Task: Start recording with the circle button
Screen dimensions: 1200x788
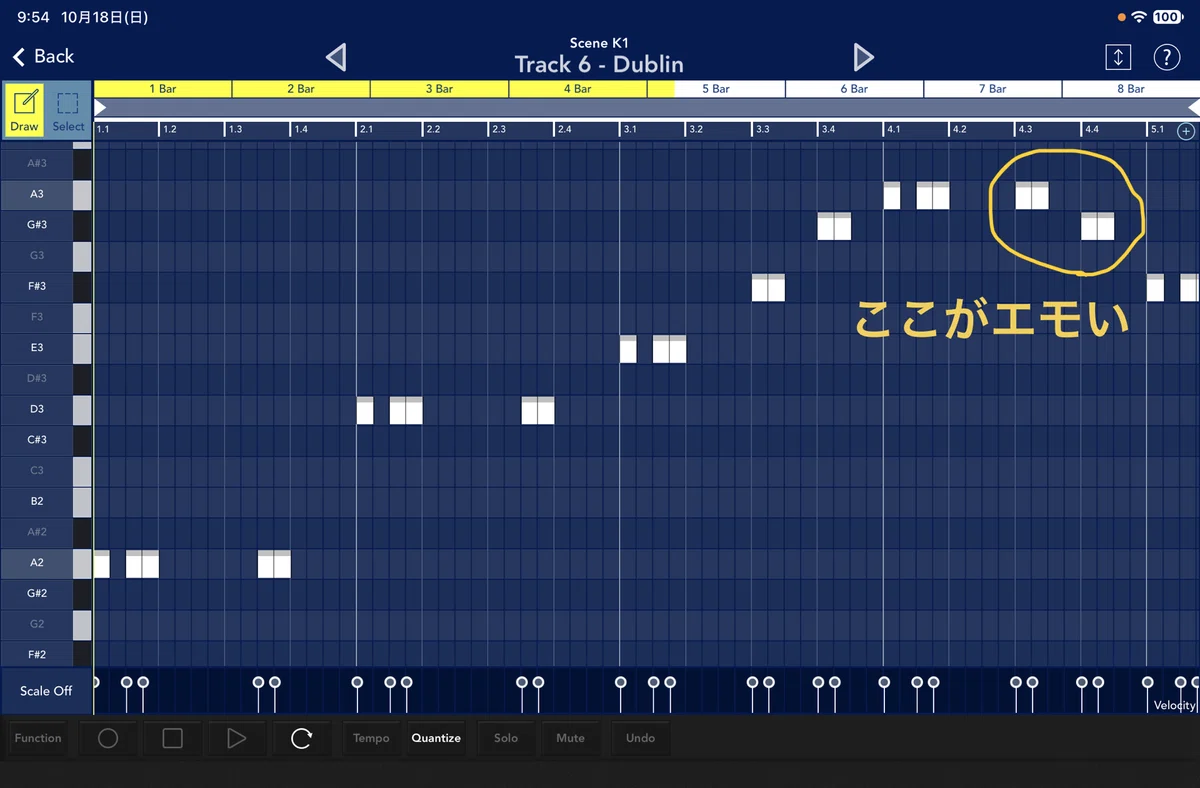Action: [x=108, y=738]
